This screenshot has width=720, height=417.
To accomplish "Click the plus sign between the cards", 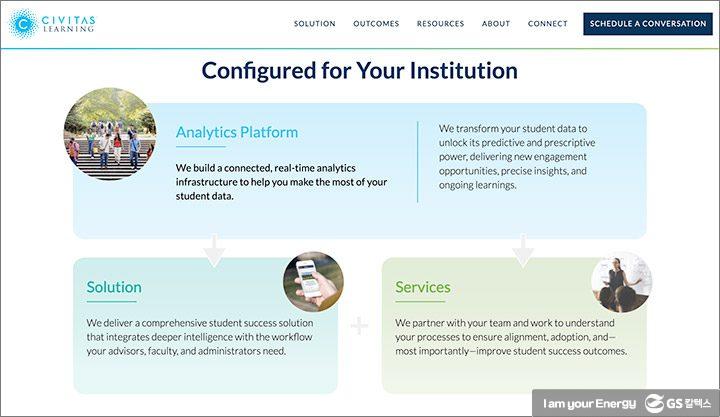I will point(360,326).
